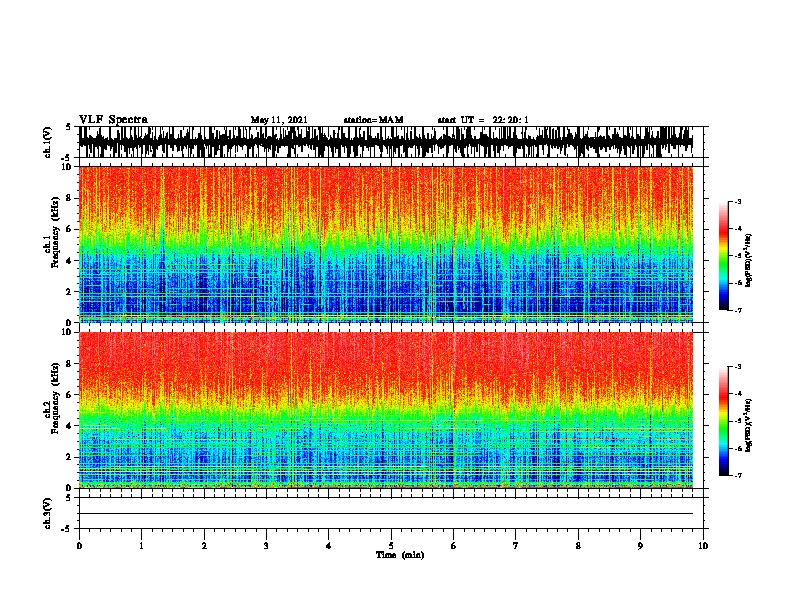Click the "5" tick on the time axis
The image size is (792, 612).
click(x=391, y=546)
